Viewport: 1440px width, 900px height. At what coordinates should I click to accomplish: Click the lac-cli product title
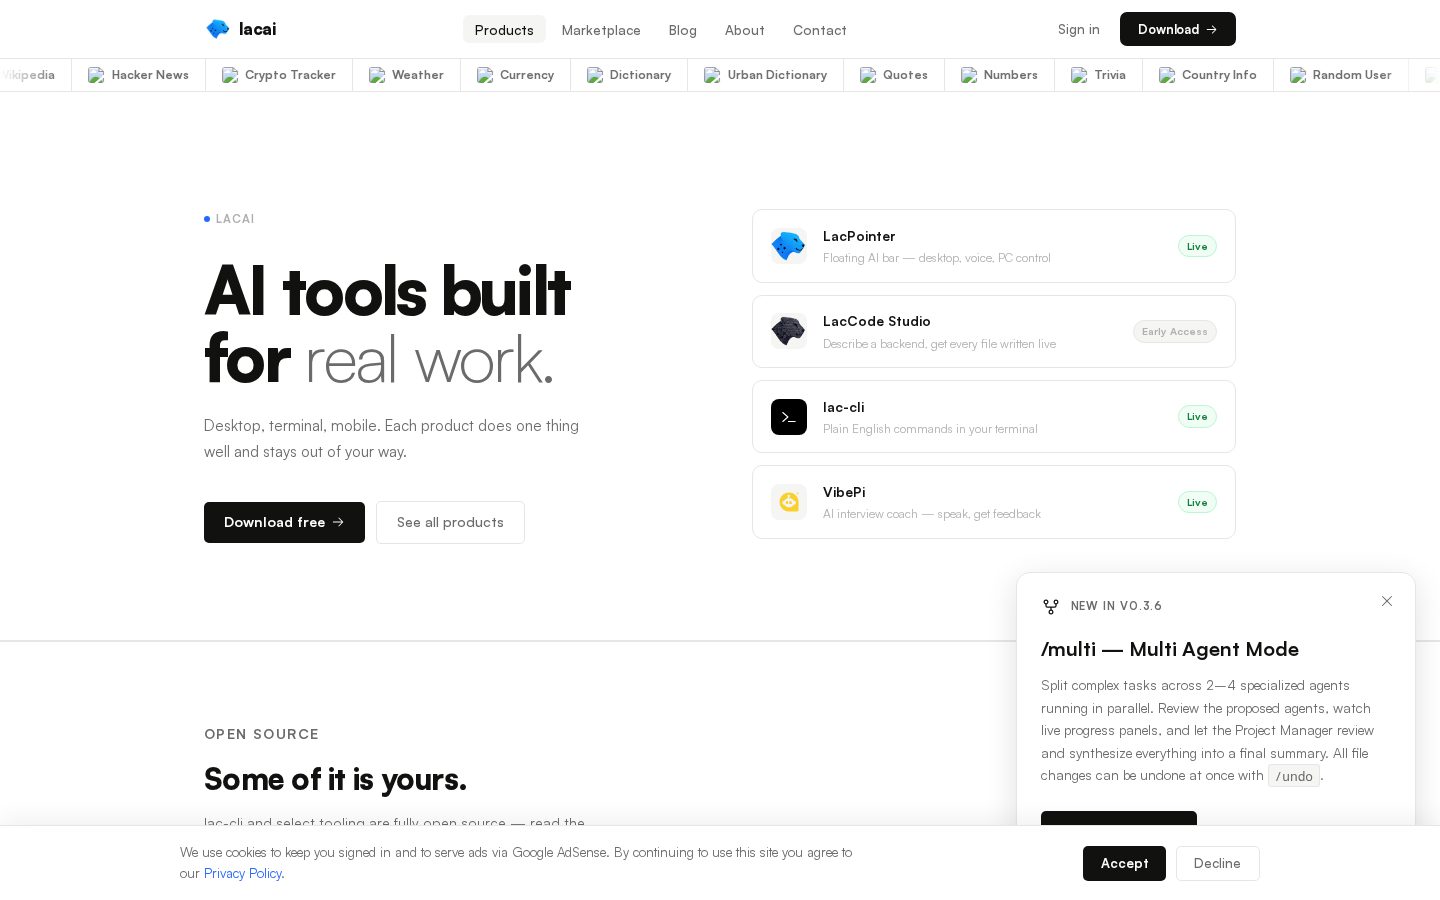click(x=844, y=407)
